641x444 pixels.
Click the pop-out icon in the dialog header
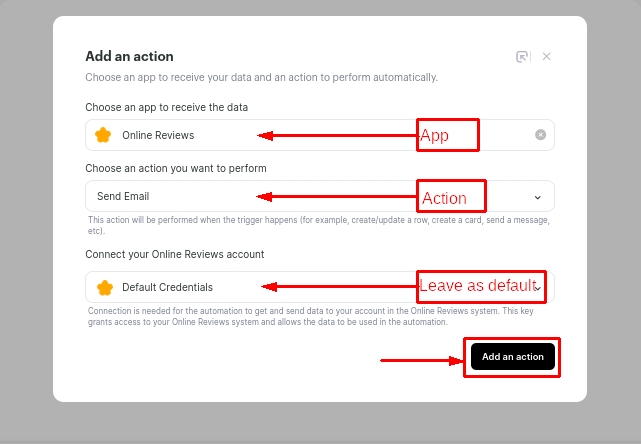coord(522,57)
